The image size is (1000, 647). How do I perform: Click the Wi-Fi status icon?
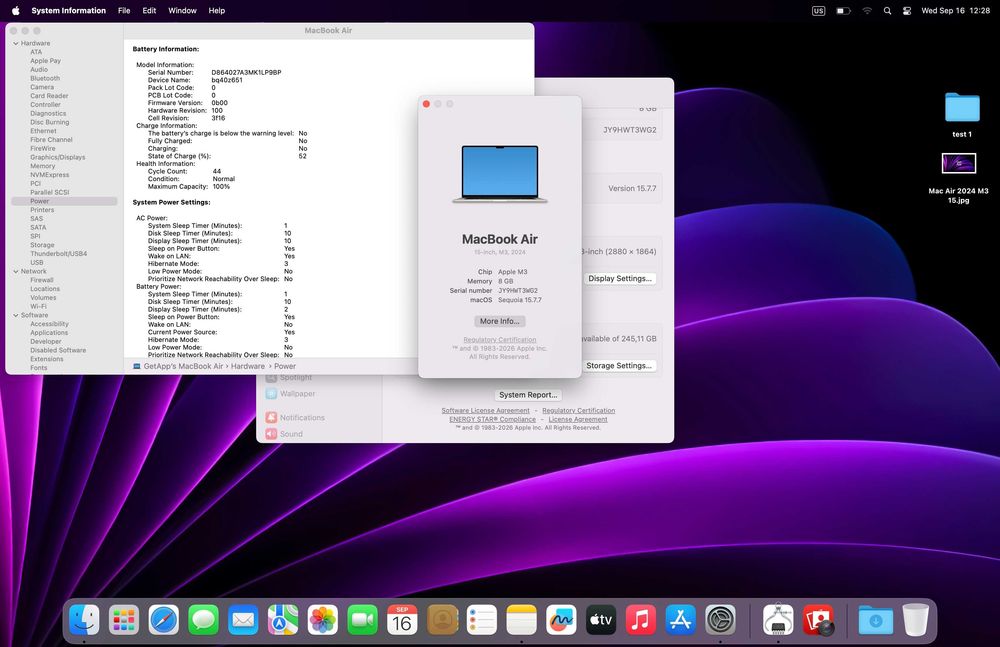point(867,11)
